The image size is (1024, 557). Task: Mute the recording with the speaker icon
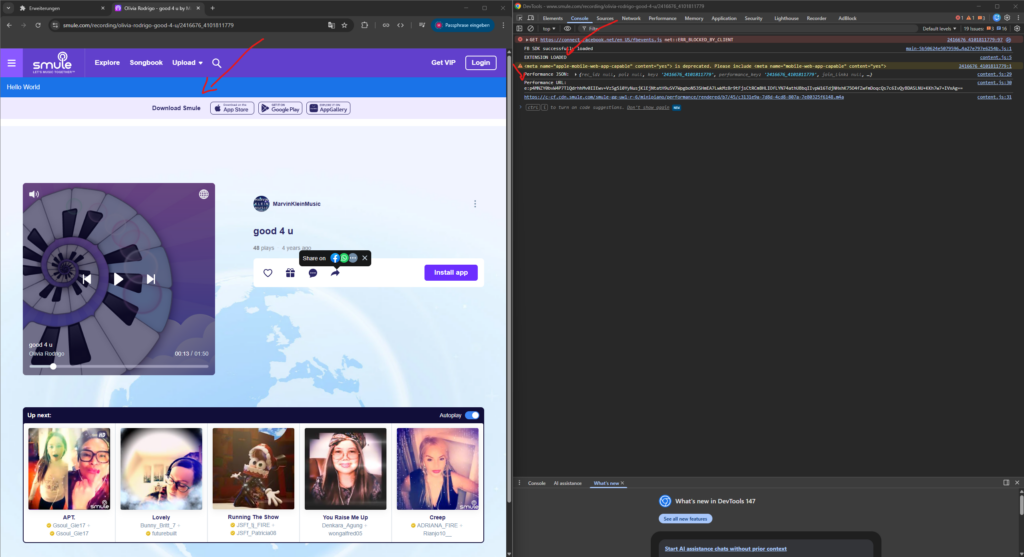(33, 194)
